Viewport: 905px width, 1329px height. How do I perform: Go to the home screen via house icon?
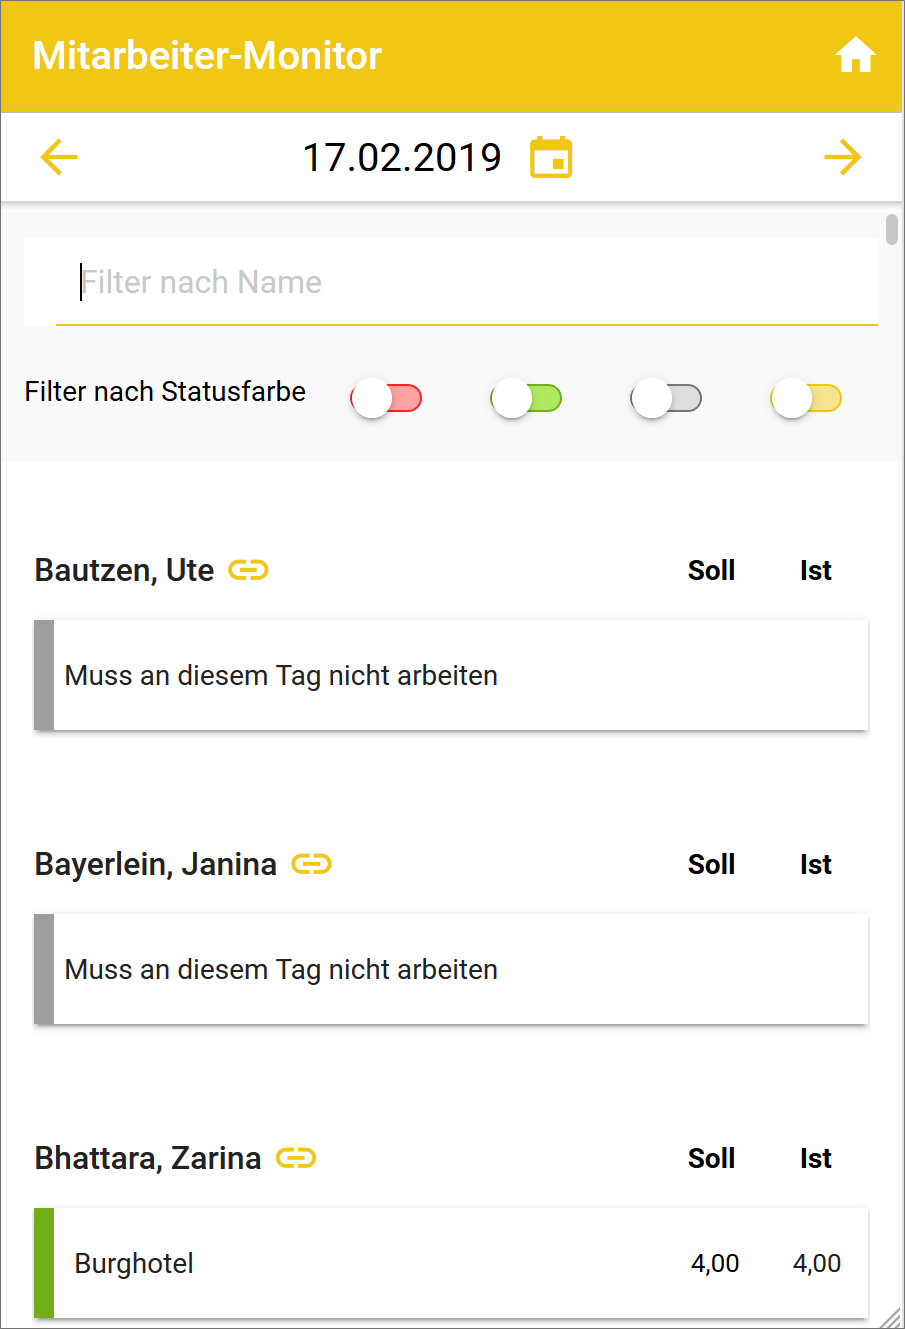click(x=855, y=56)
